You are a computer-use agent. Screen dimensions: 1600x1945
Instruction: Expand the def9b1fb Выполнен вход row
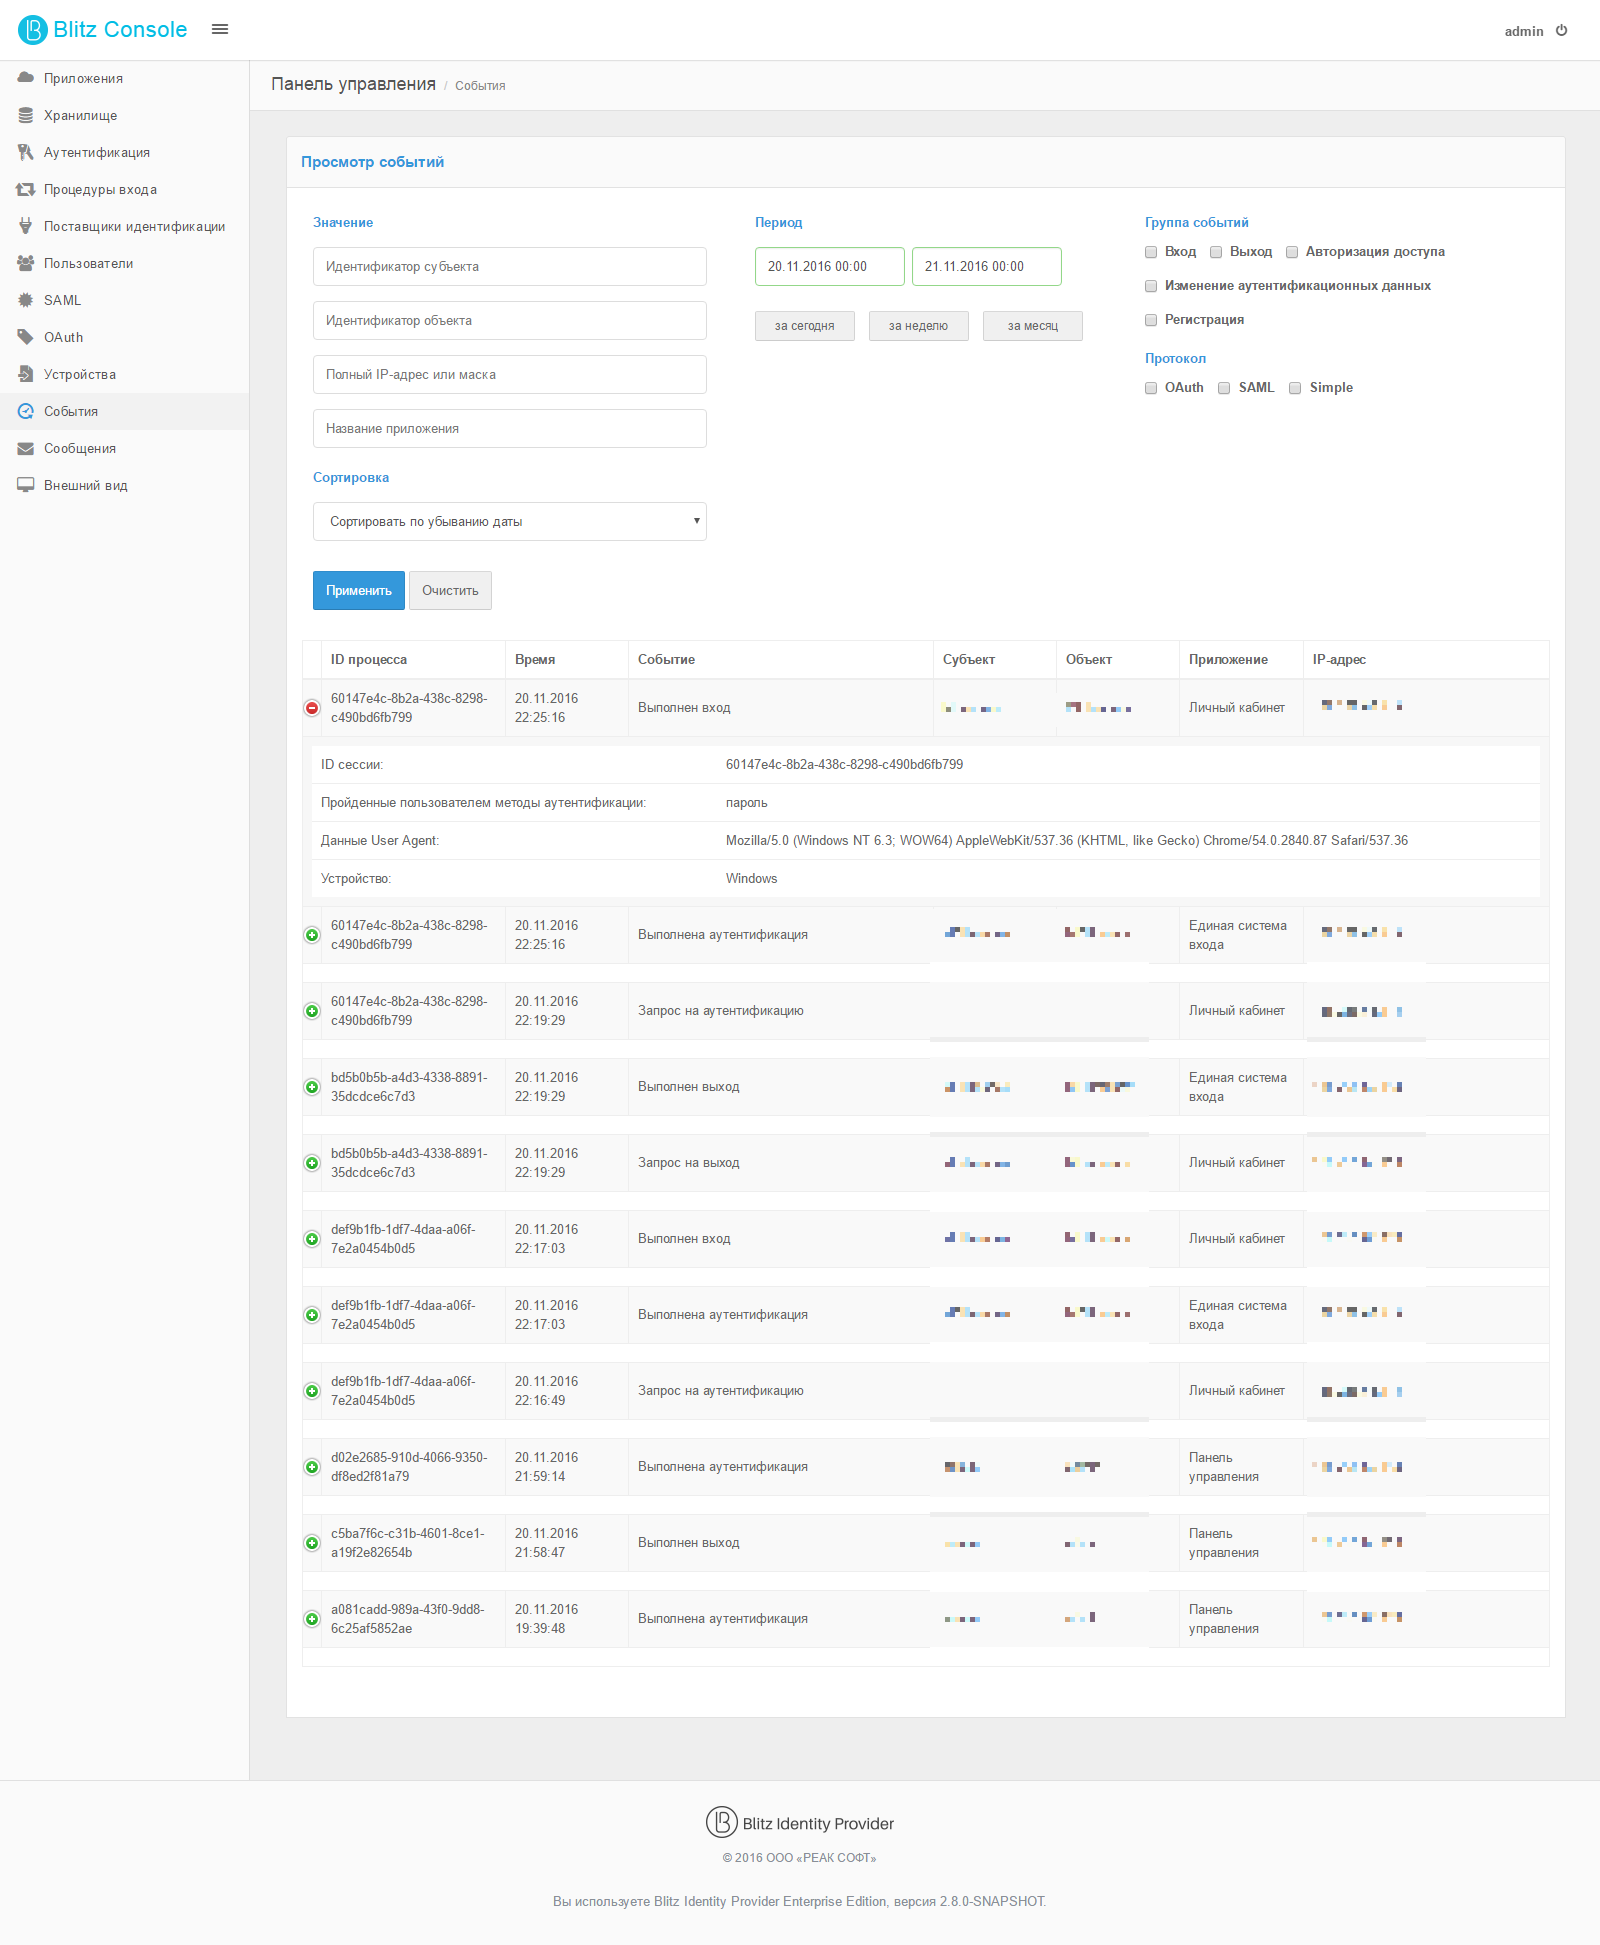point(312,1239)
